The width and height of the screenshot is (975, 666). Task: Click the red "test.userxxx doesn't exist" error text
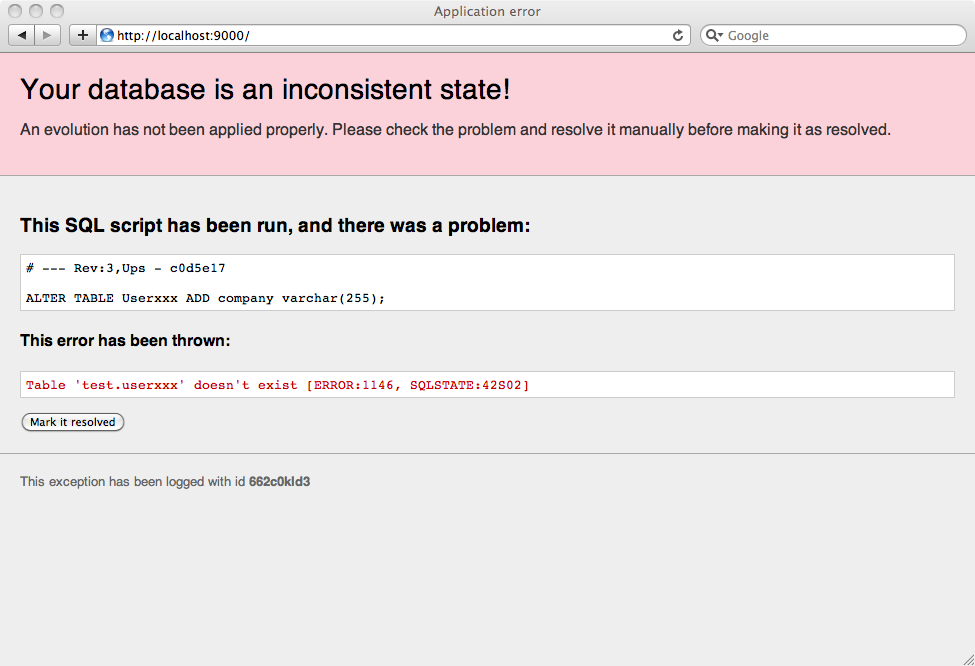click(277, 385)
